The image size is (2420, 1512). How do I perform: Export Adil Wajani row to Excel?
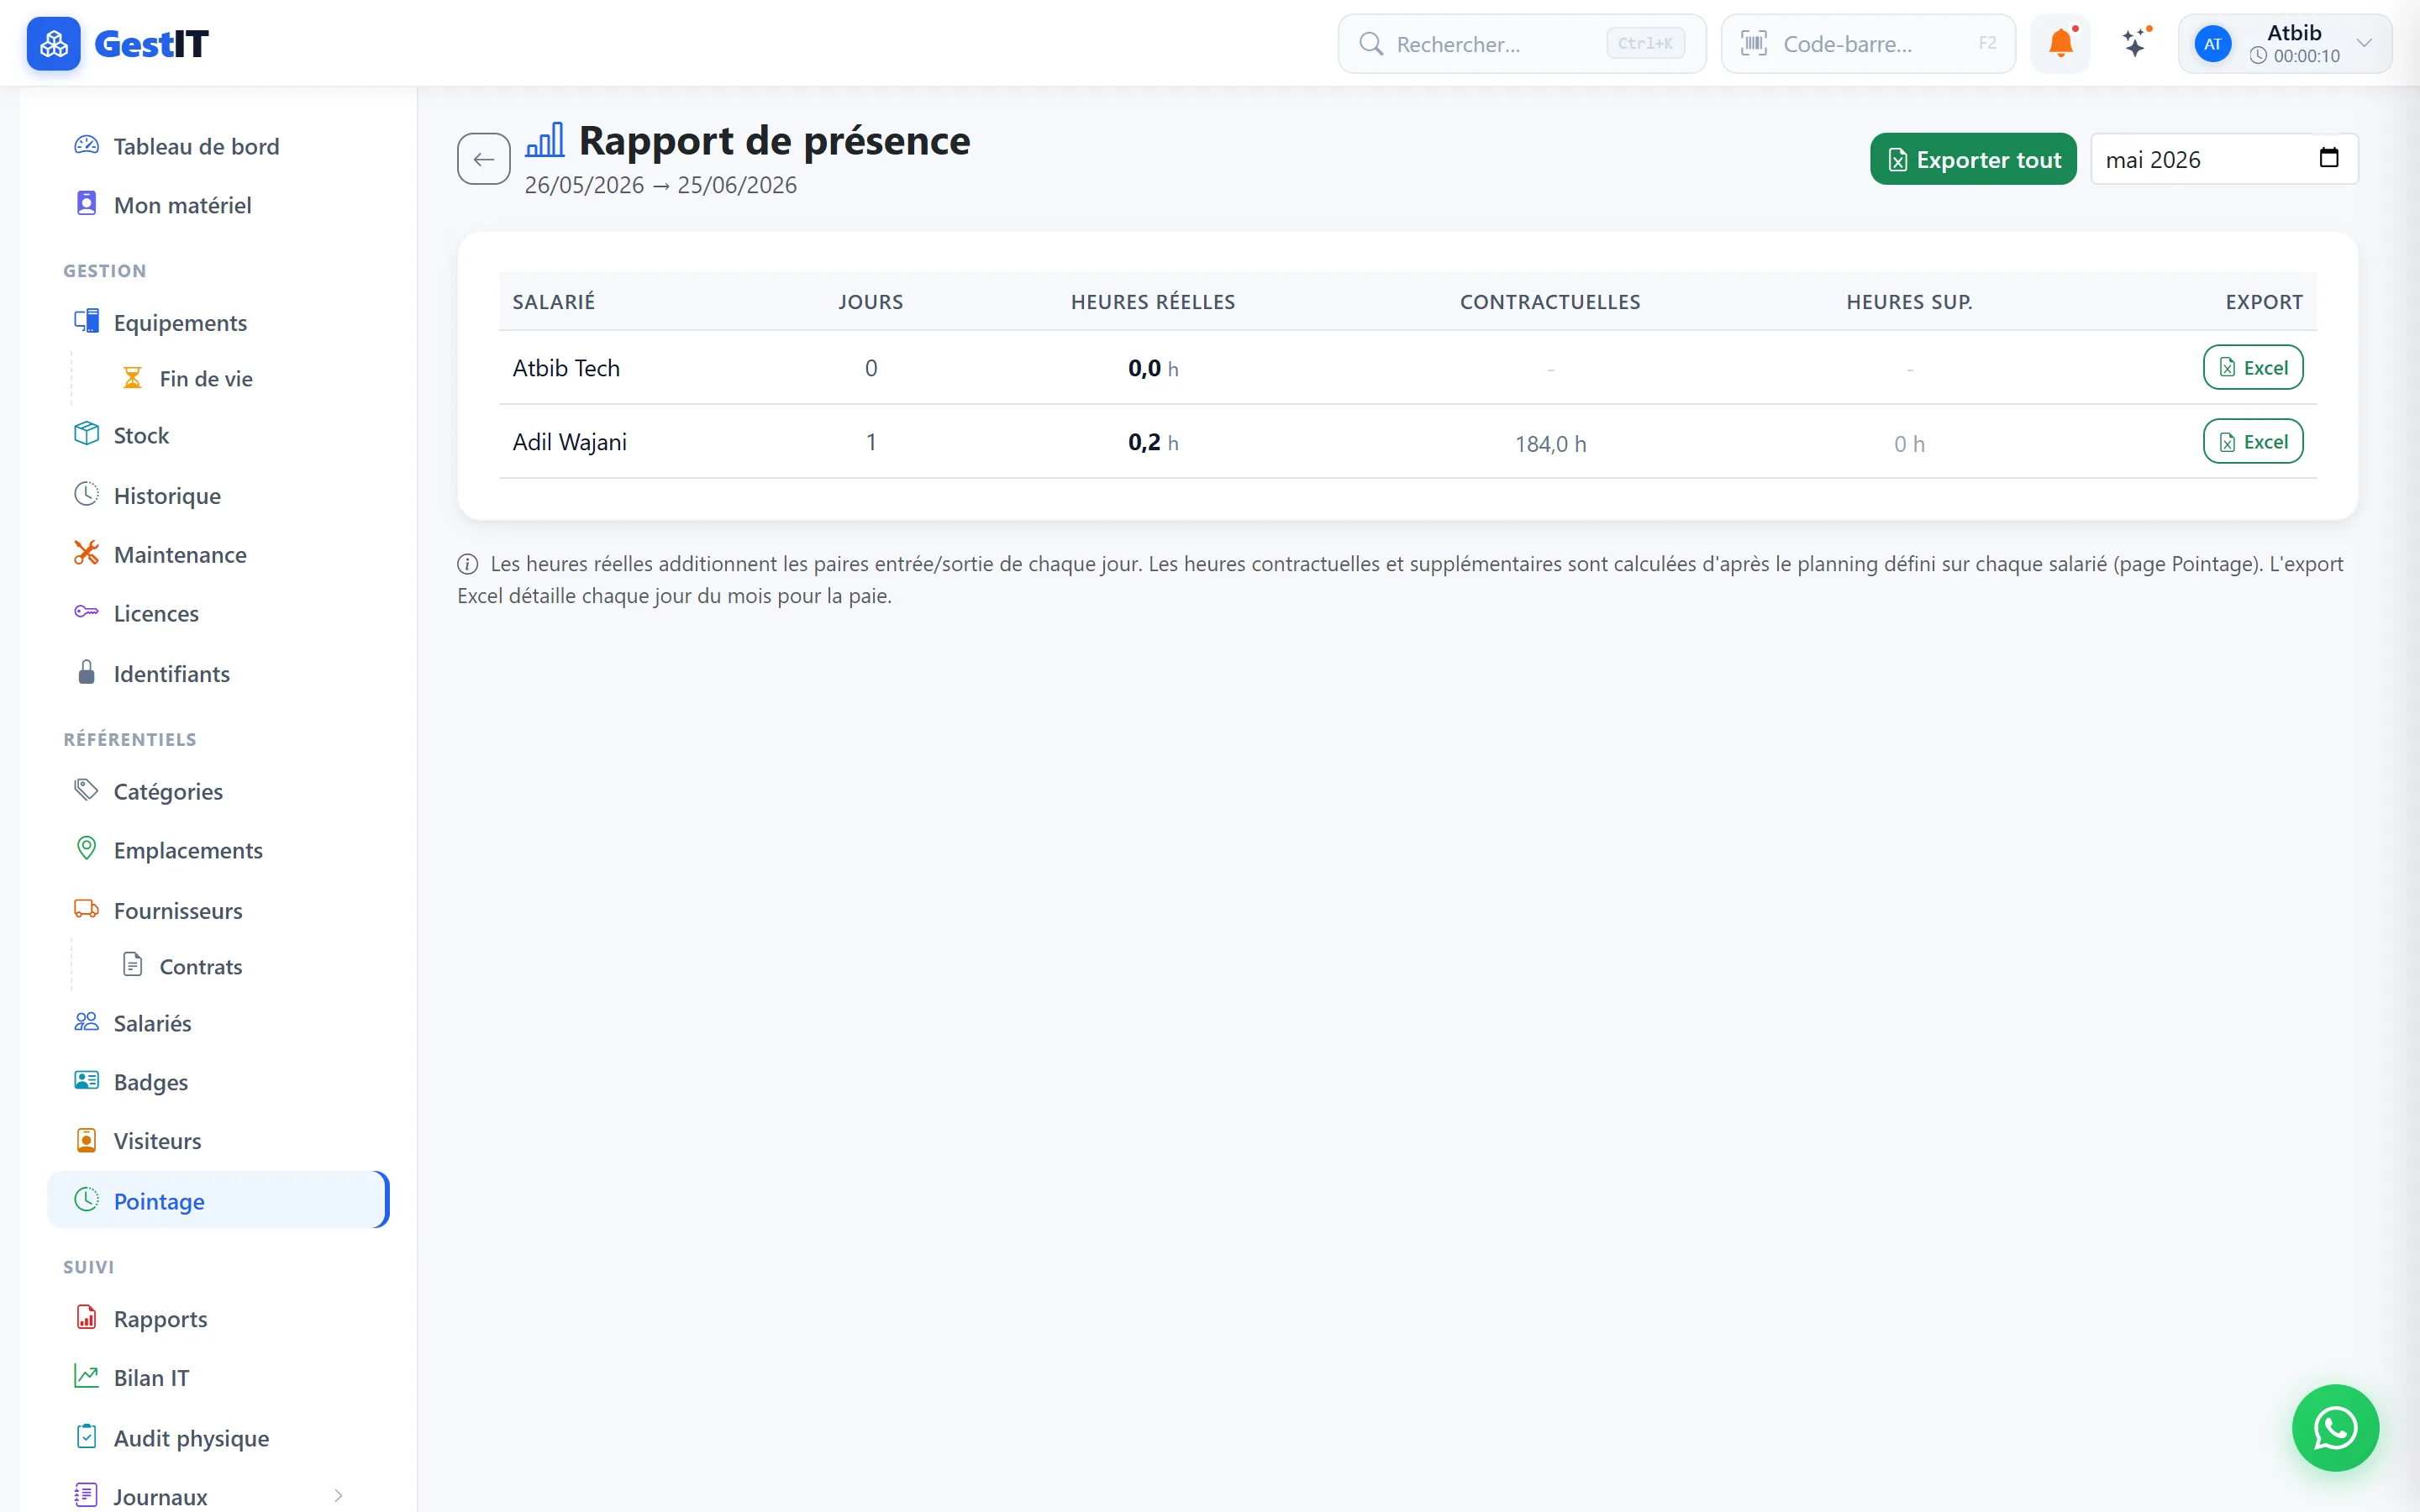point(2252,441)
